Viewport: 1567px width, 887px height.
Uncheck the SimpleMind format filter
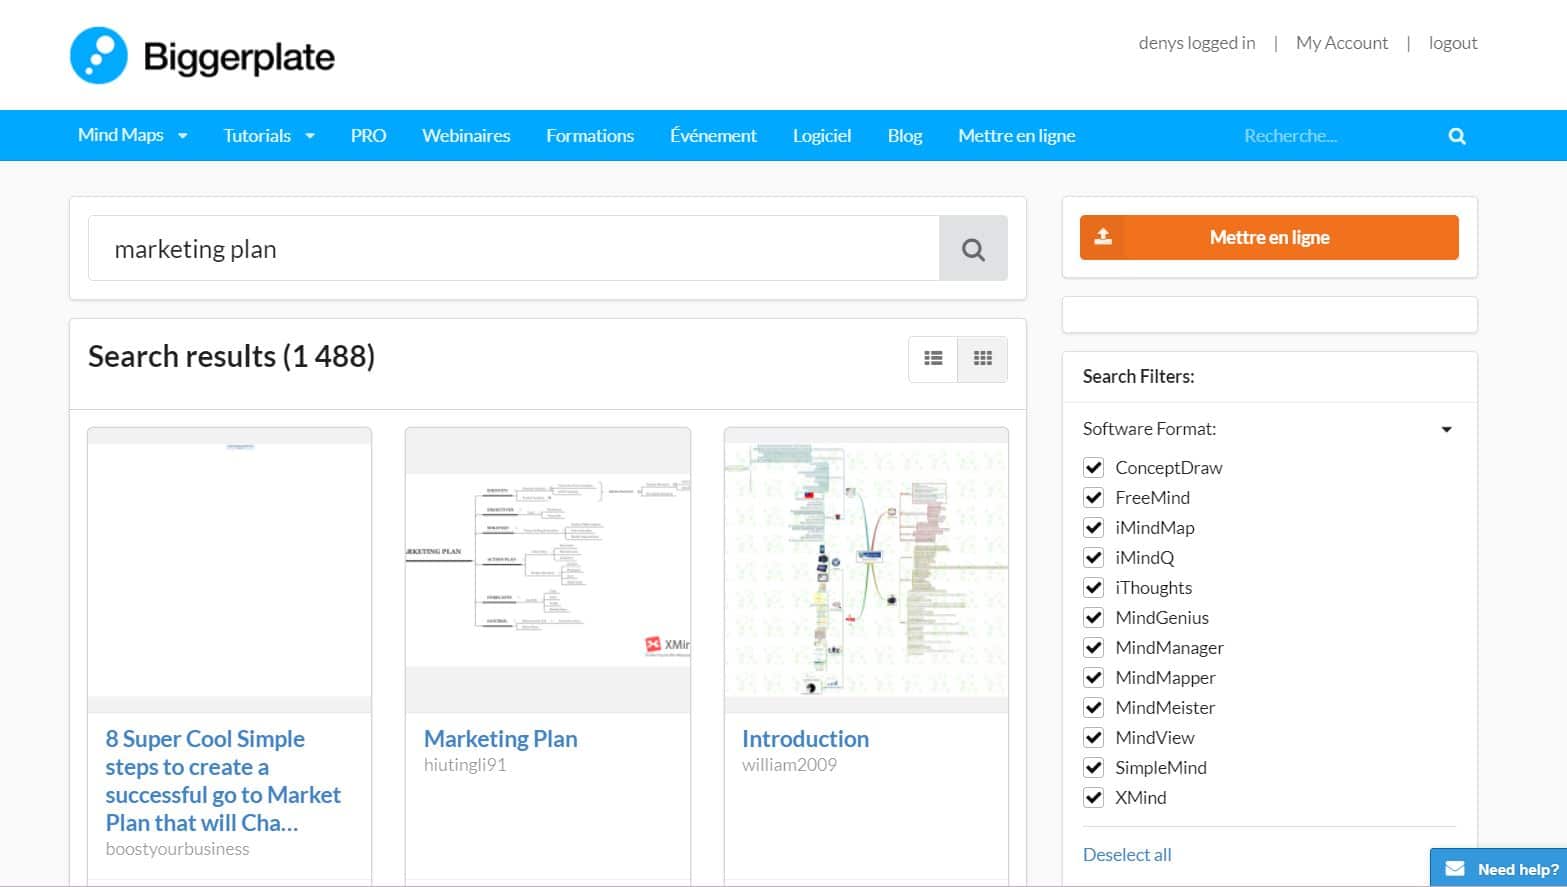(1093, 767)
